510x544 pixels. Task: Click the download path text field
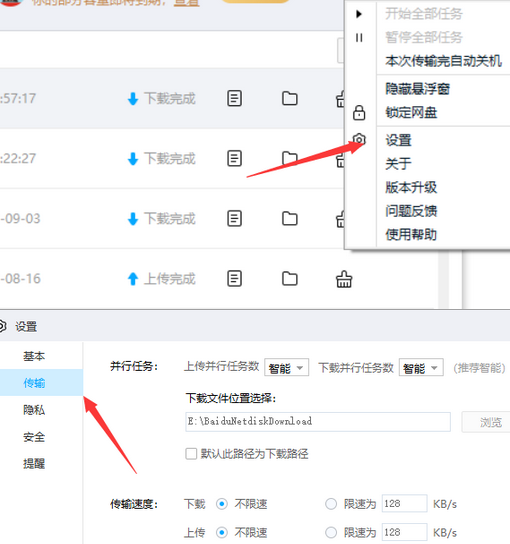[318, 422]
